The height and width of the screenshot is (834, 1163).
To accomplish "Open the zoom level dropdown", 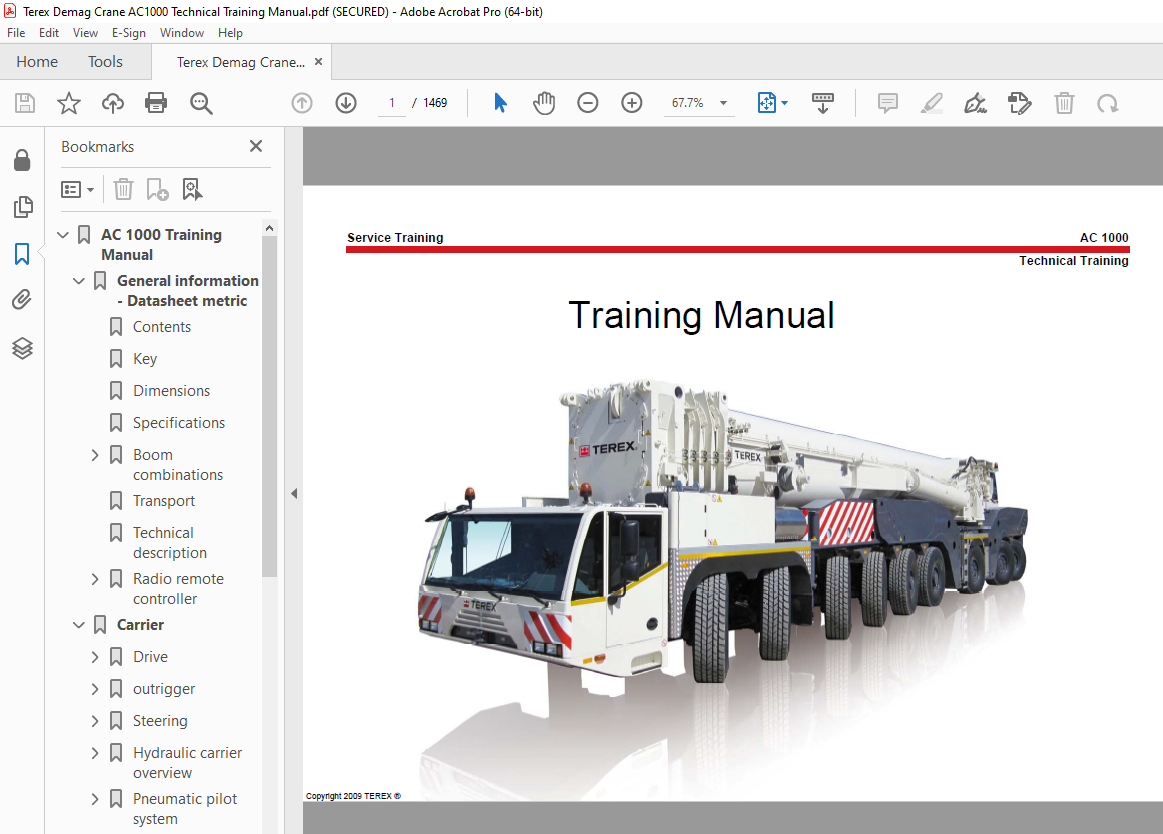I will 723,103.
